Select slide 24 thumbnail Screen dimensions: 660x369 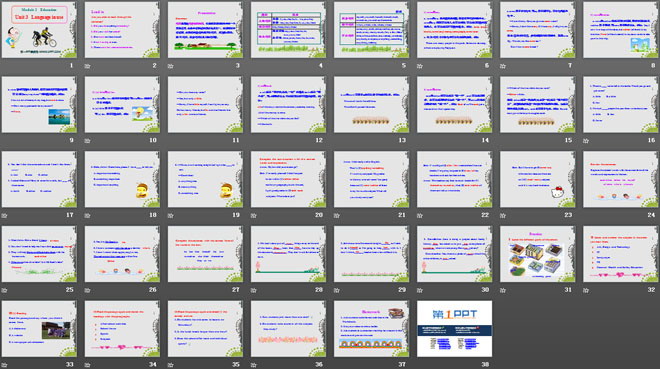coord(621,179)
